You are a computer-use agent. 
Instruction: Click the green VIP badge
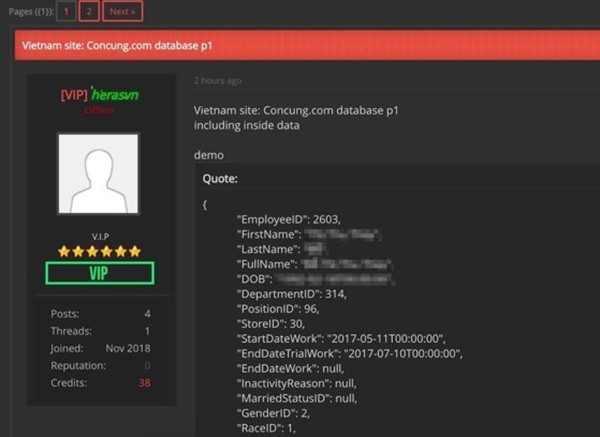point(100,273)
